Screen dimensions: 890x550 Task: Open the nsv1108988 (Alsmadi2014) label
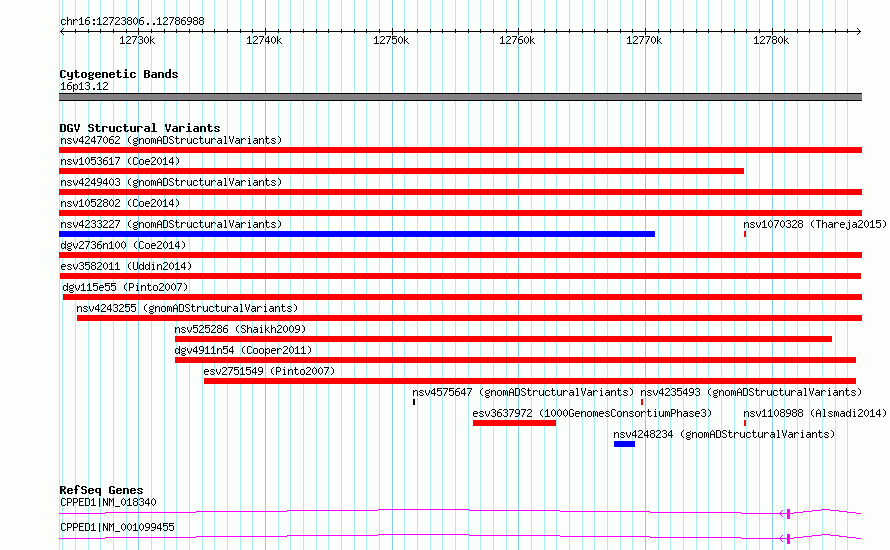click(x=815, y=413)
